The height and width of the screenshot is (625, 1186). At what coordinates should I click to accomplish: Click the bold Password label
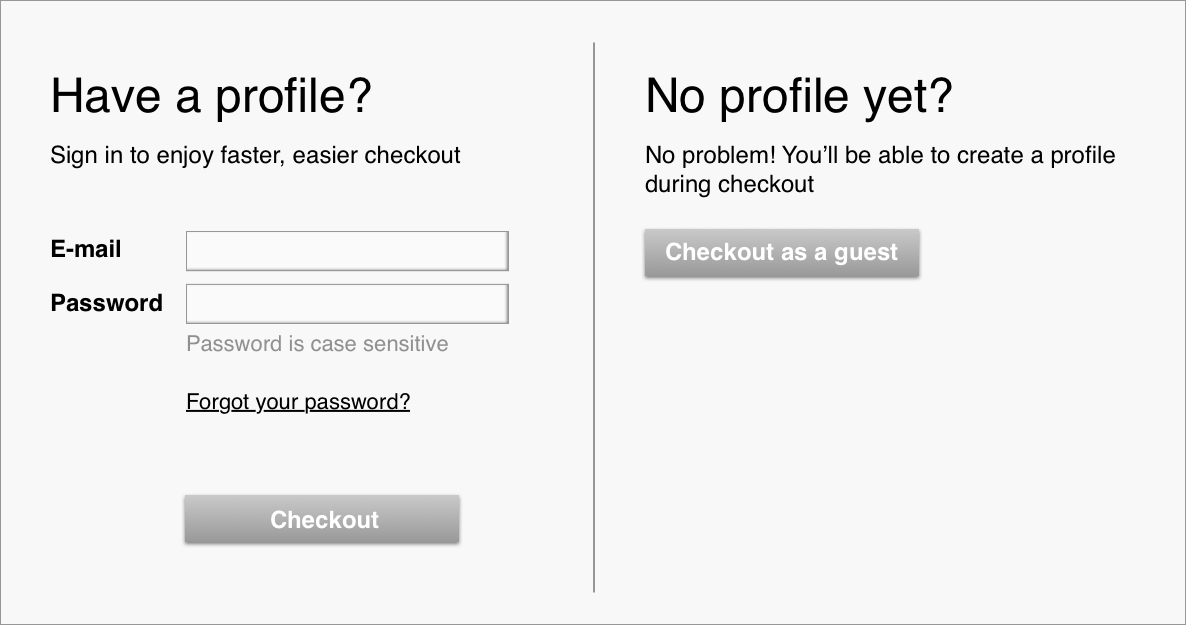coord(106,303)
